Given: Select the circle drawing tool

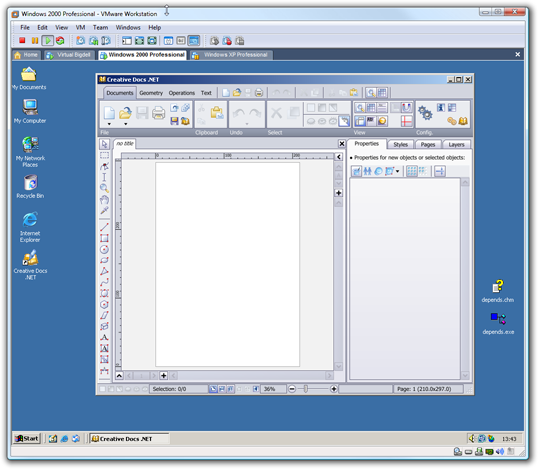Looking at the screenshot, I should [104, 249].
